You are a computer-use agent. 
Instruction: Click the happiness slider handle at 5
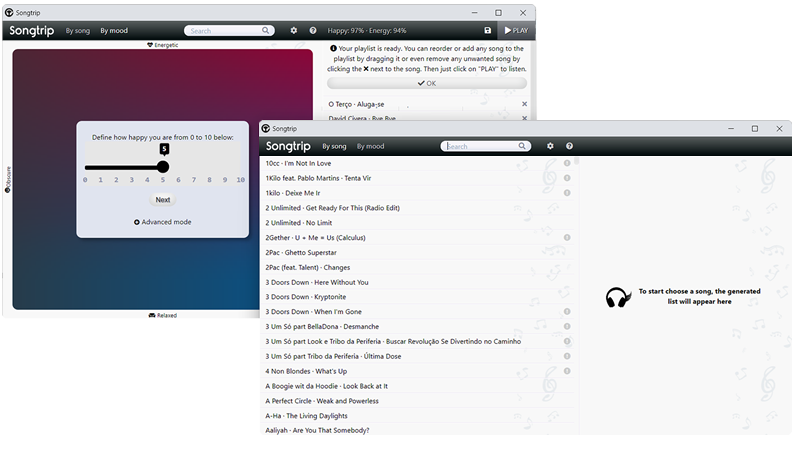coord(163,167)
